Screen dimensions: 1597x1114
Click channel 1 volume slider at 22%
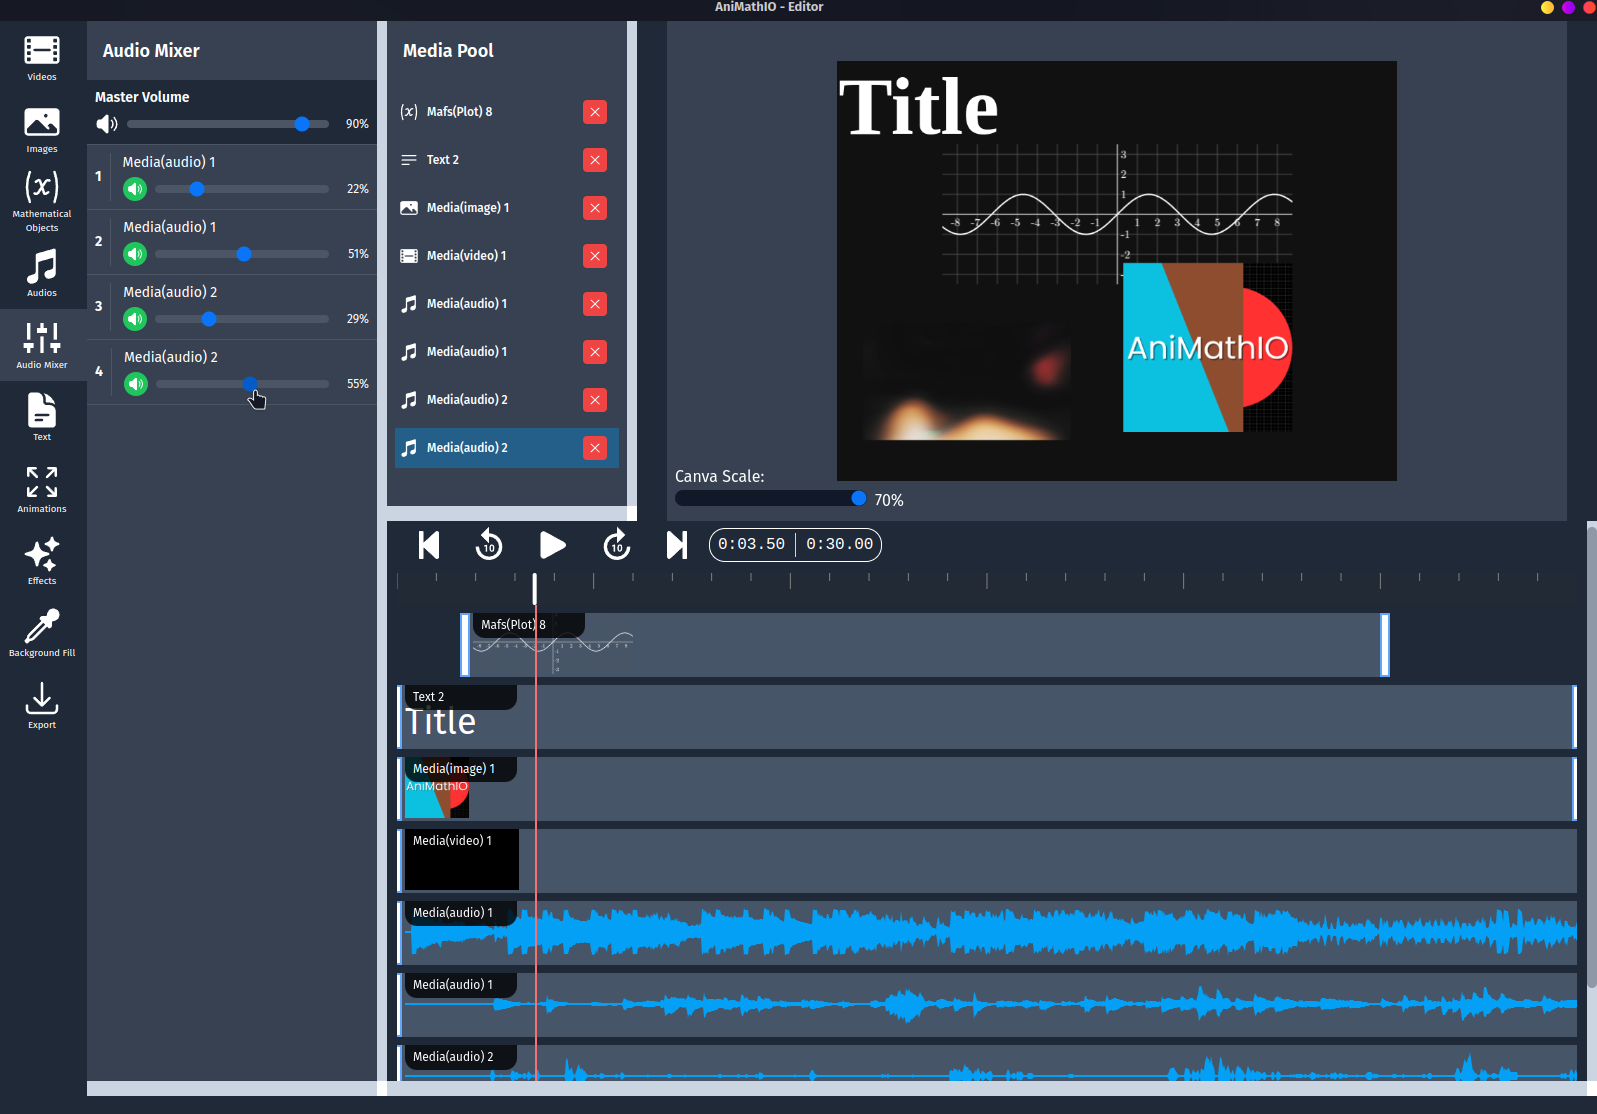click(197, 189)
